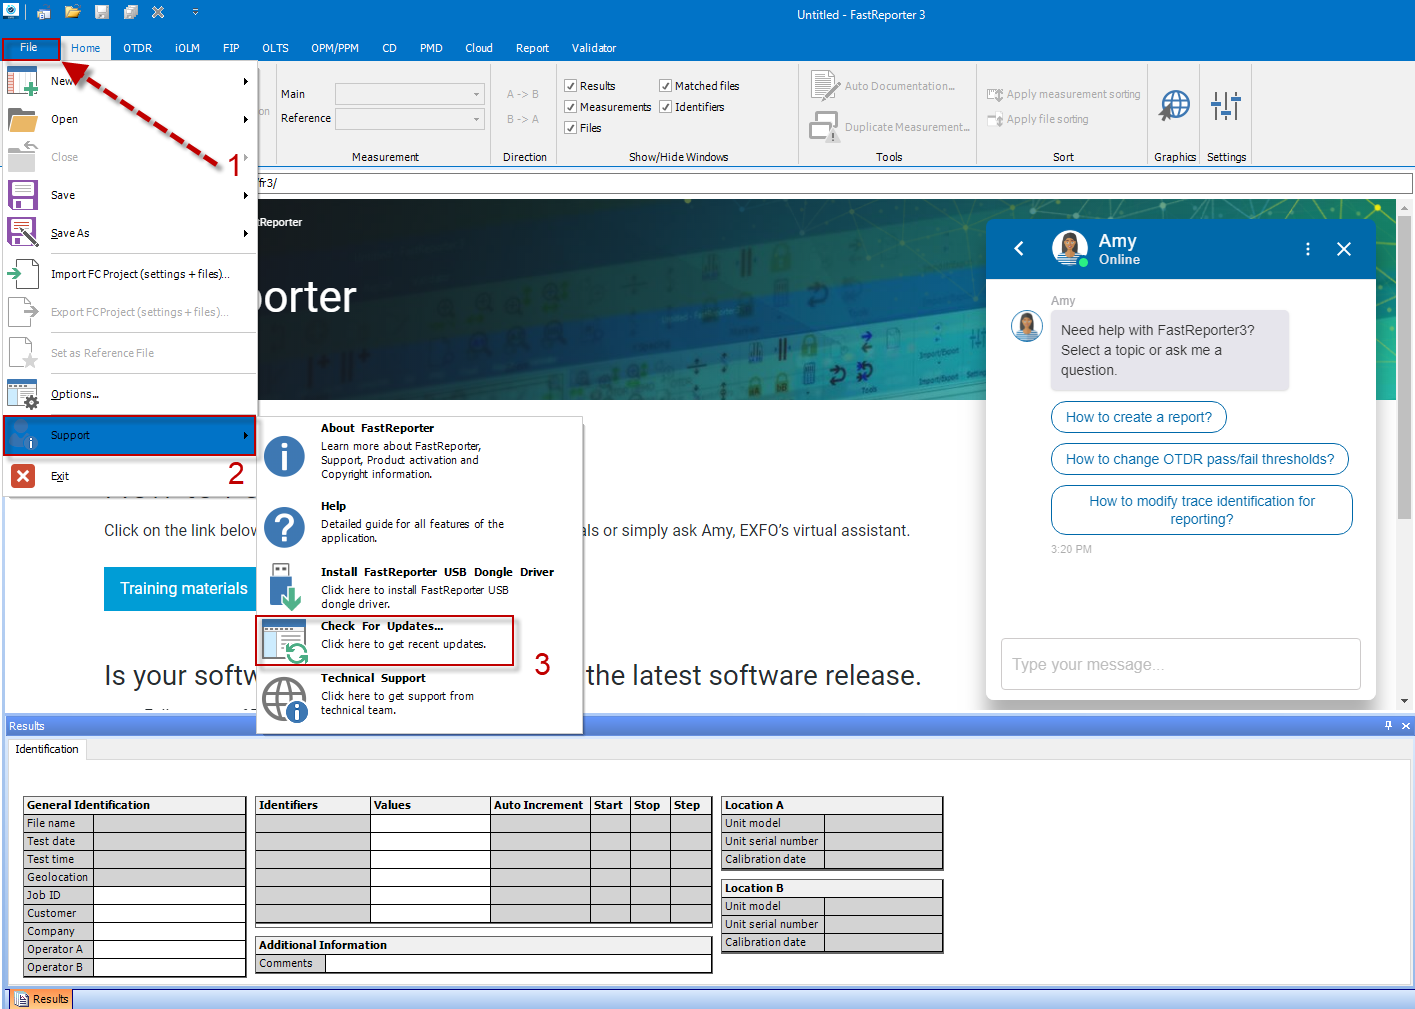Switch to the iOLM ribbon tab

click(x=187, y=48)
